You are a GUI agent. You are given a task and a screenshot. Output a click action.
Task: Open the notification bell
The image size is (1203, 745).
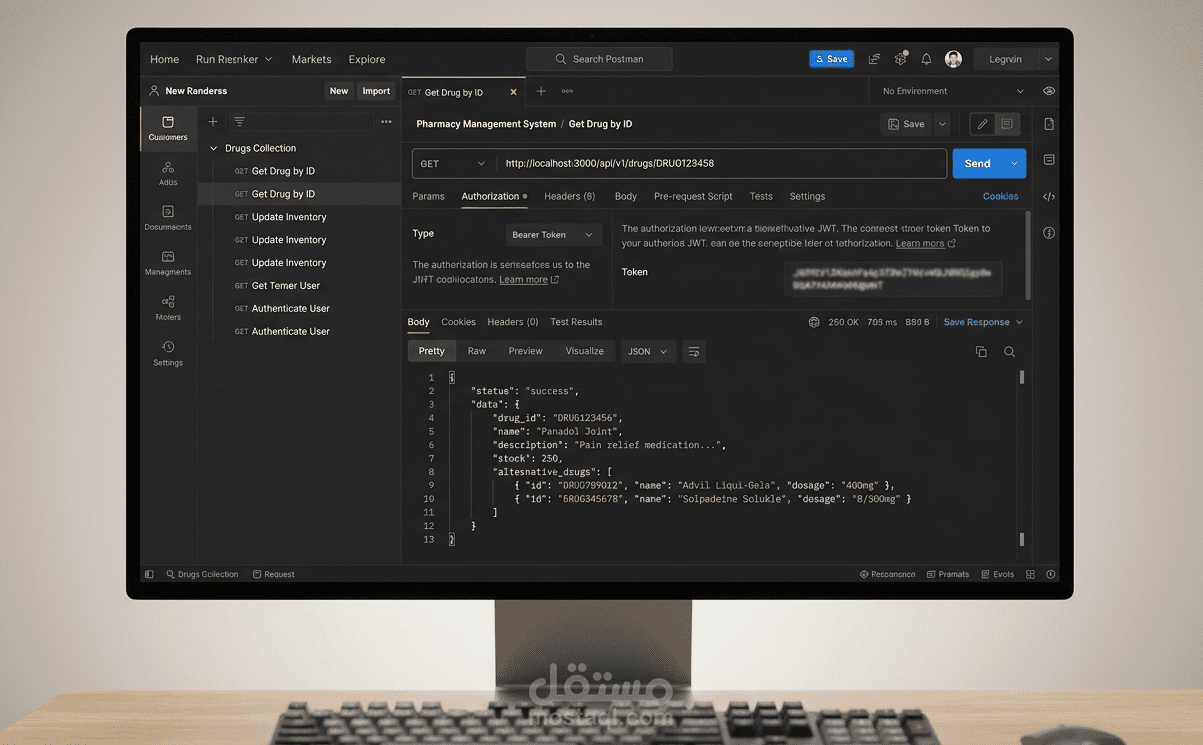pyautogui.click(x=926, y=58)
